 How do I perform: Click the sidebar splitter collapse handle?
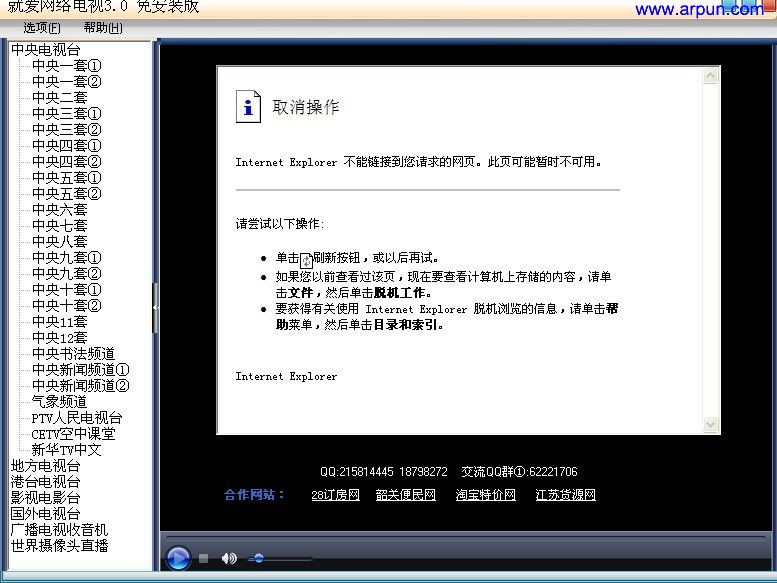[154, 294]
